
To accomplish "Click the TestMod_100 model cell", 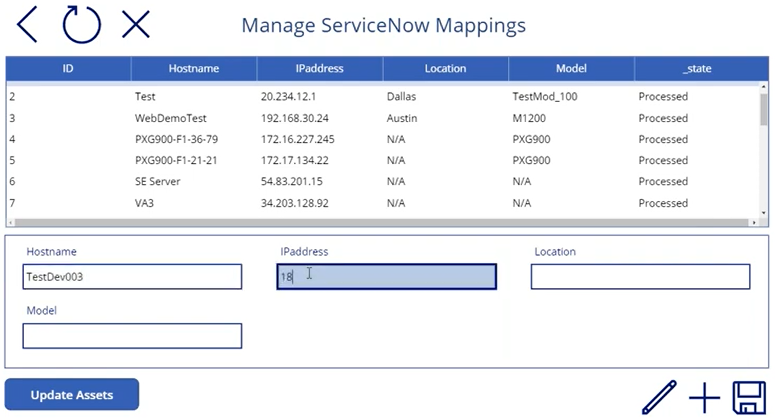I will click(545, 96).
